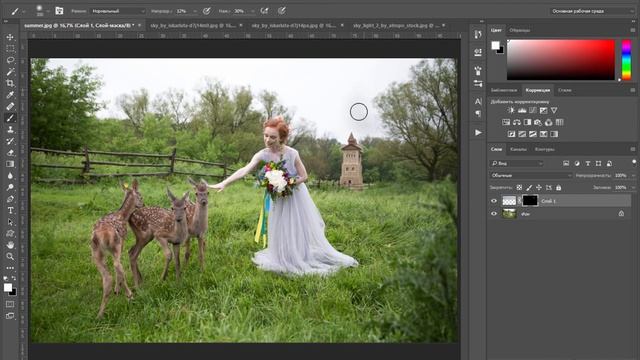Pick a color in the red field

(561, 60)
